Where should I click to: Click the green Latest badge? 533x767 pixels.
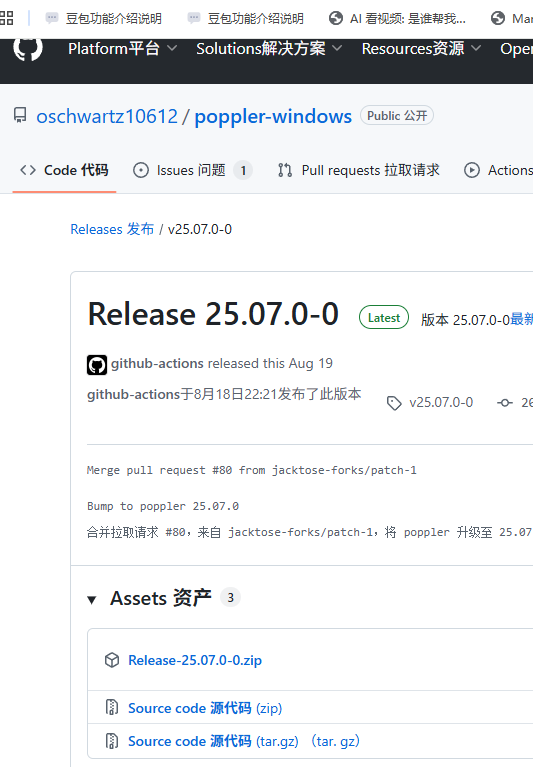pos(384,318)
